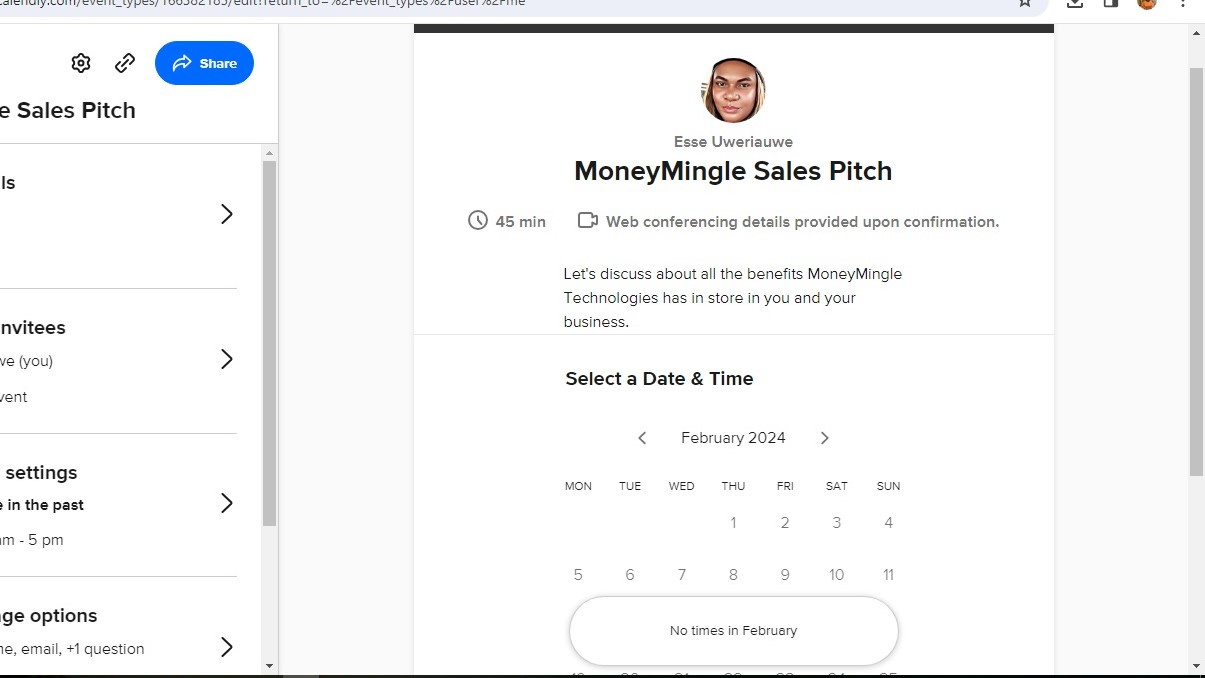Click the blue Share button
Viewport: 1205px width, 678px height.
204,63
